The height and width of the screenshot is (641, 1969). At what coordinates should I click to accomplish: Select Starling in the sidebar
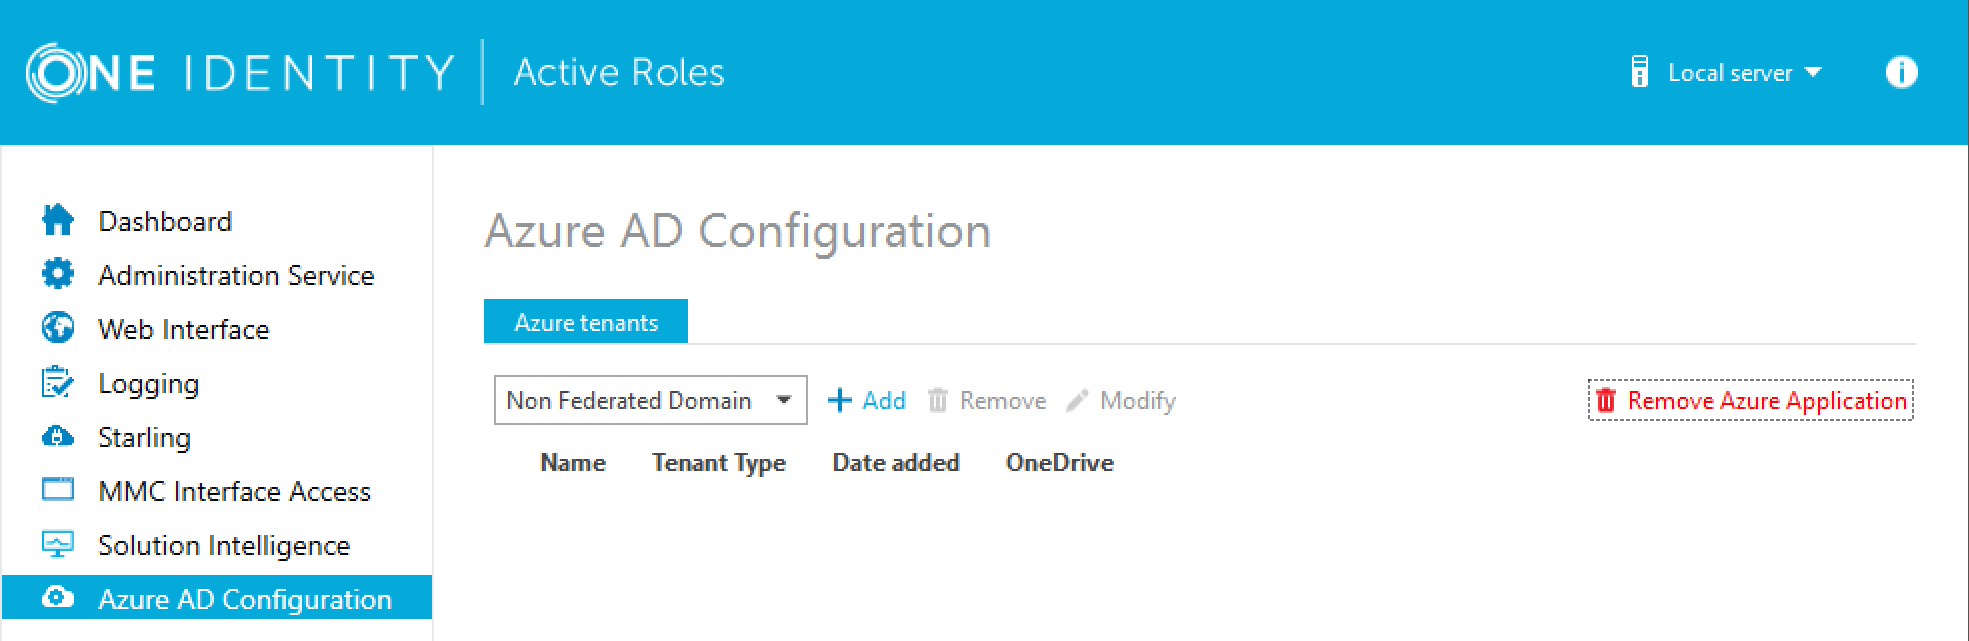[144, 438]
